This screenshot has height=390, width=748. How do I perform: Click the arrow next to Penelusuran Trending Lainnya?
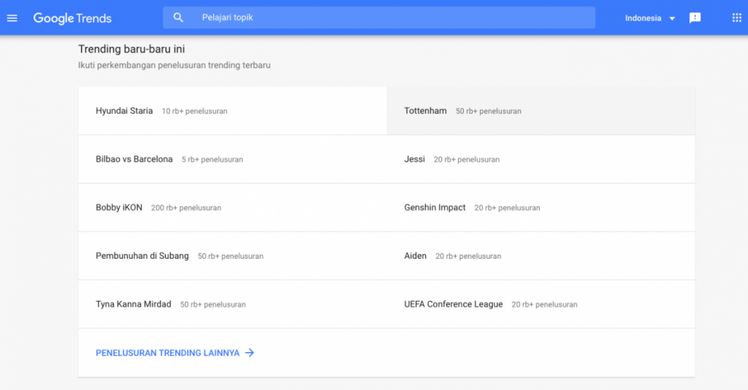(x=250, y=353)
